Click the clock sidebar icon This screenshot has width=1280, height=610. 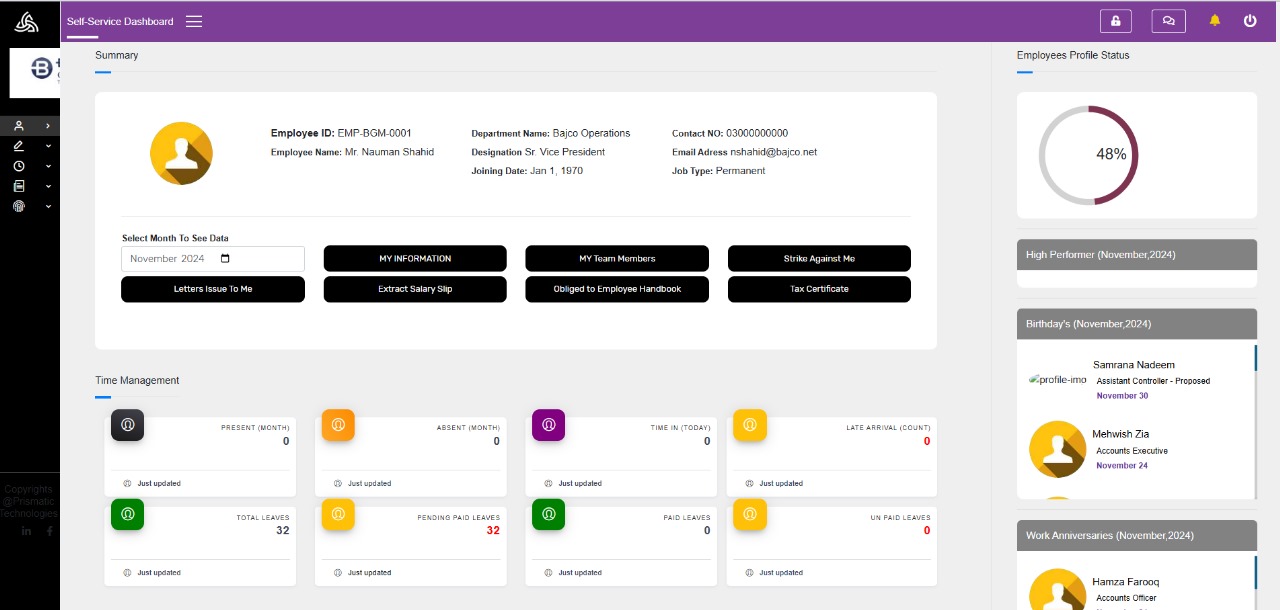tap(19, 166)
